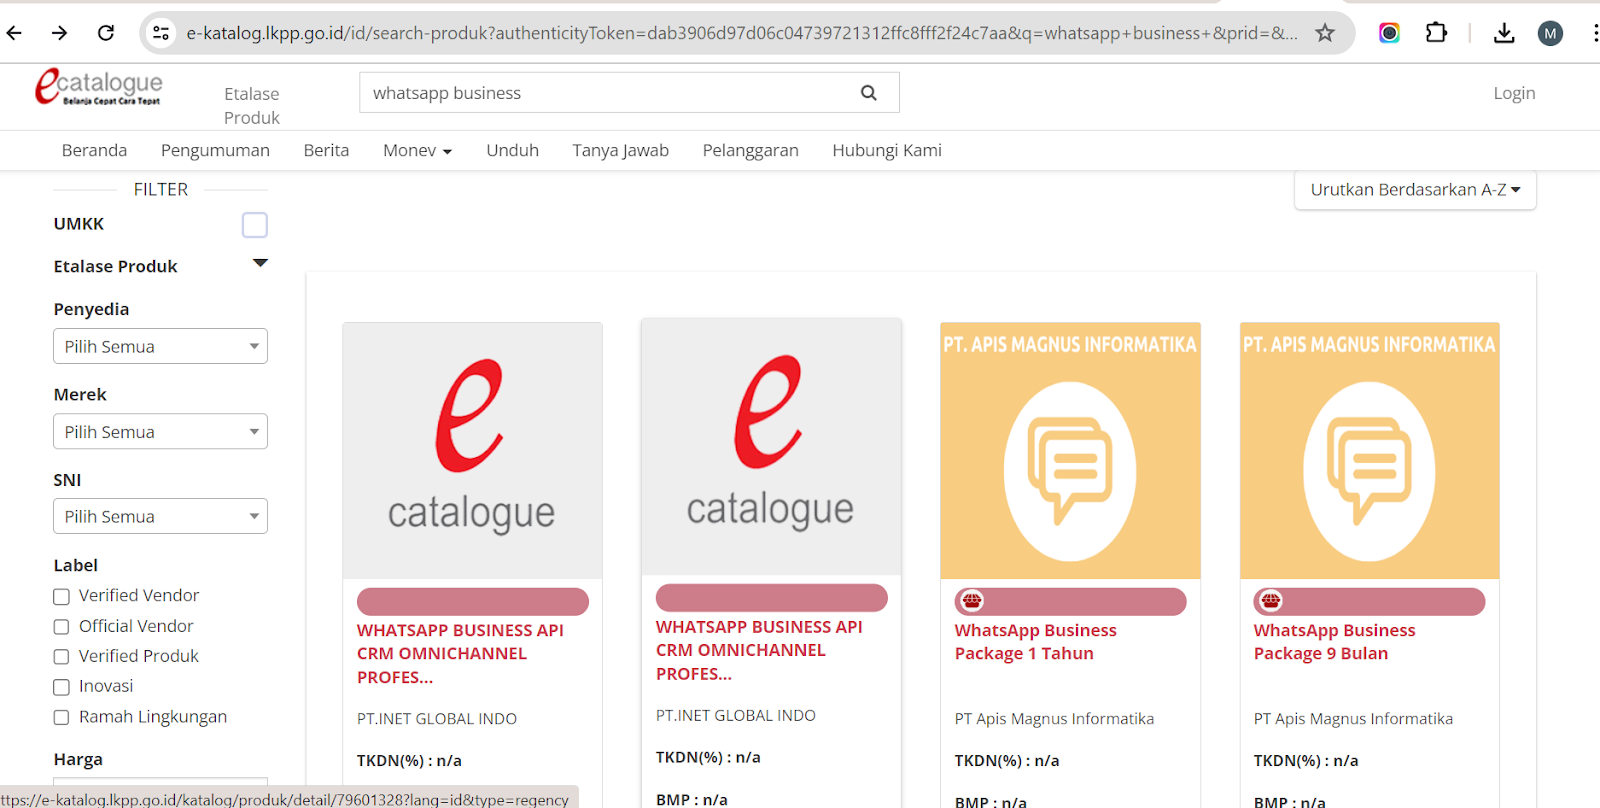This screenshot has height=808, width=1600.
Task: Check the Verified Produk label
Action: (x=61, y=657)
